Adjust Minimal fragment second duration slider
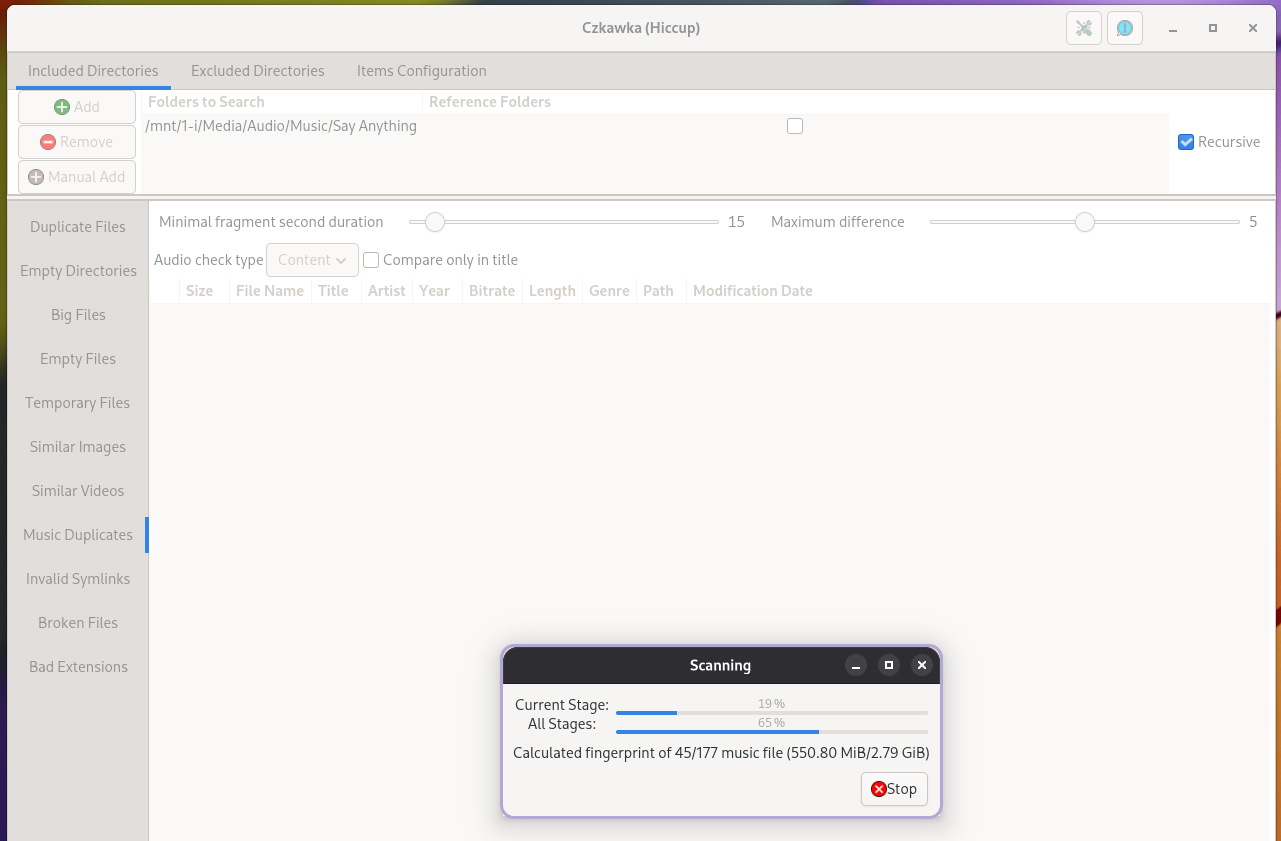Image resolution: width=1281 pixels, height=841 pixels. (x=564, y=222)
